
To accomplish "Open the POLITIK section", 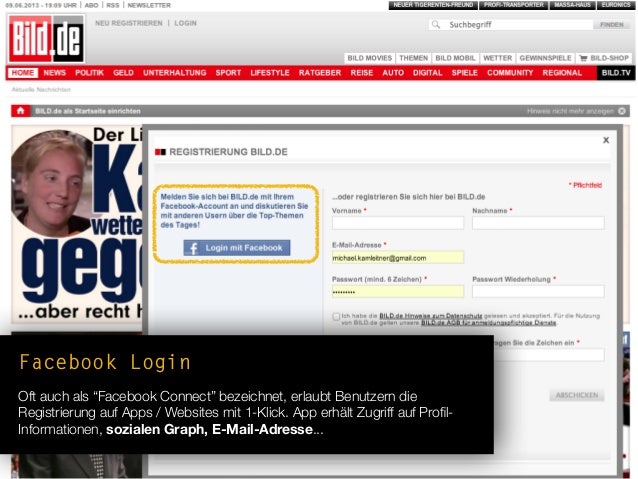I will 90,73.
